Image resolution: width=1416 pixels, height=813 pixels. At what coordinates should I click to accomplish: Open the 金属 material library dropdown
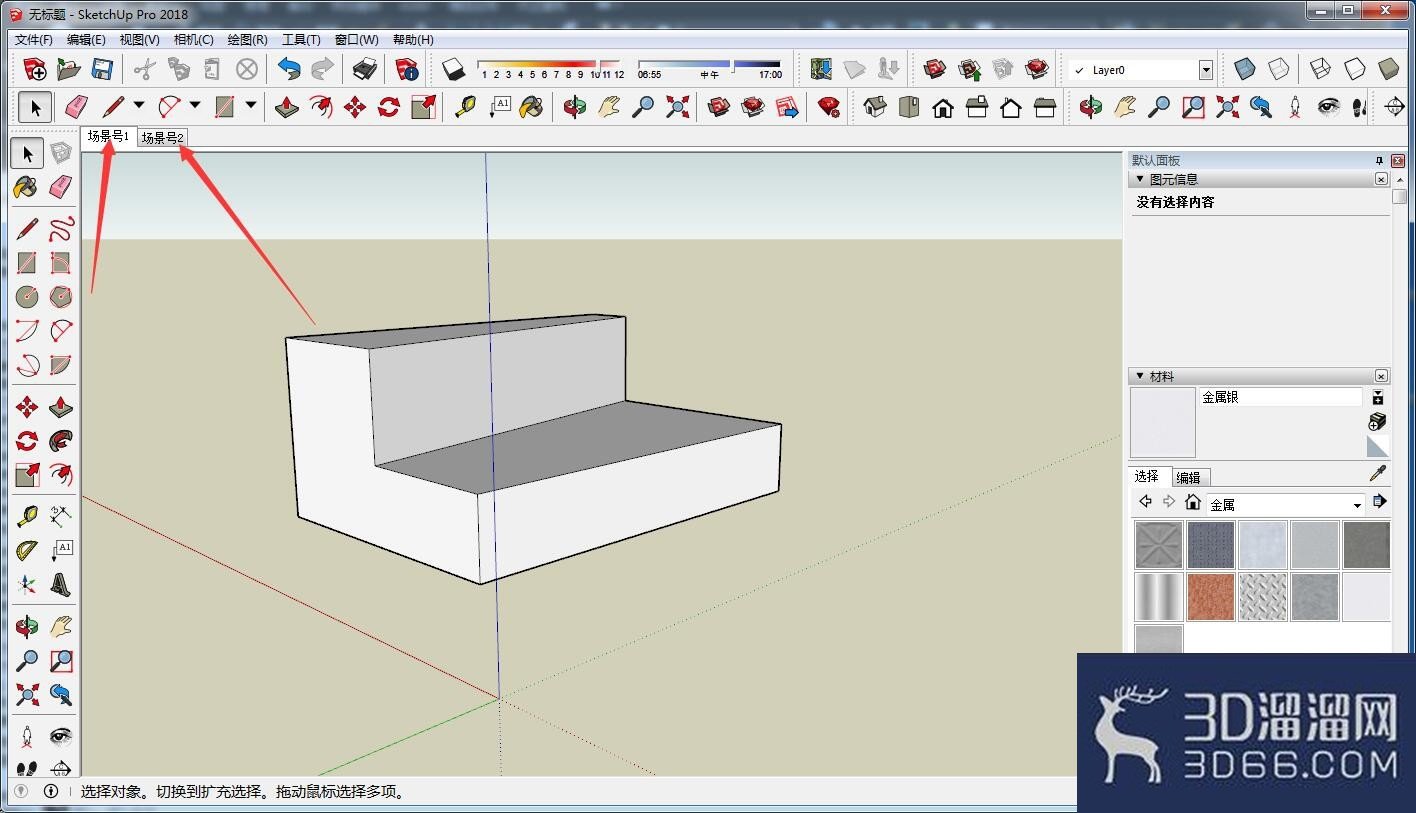1286,505
